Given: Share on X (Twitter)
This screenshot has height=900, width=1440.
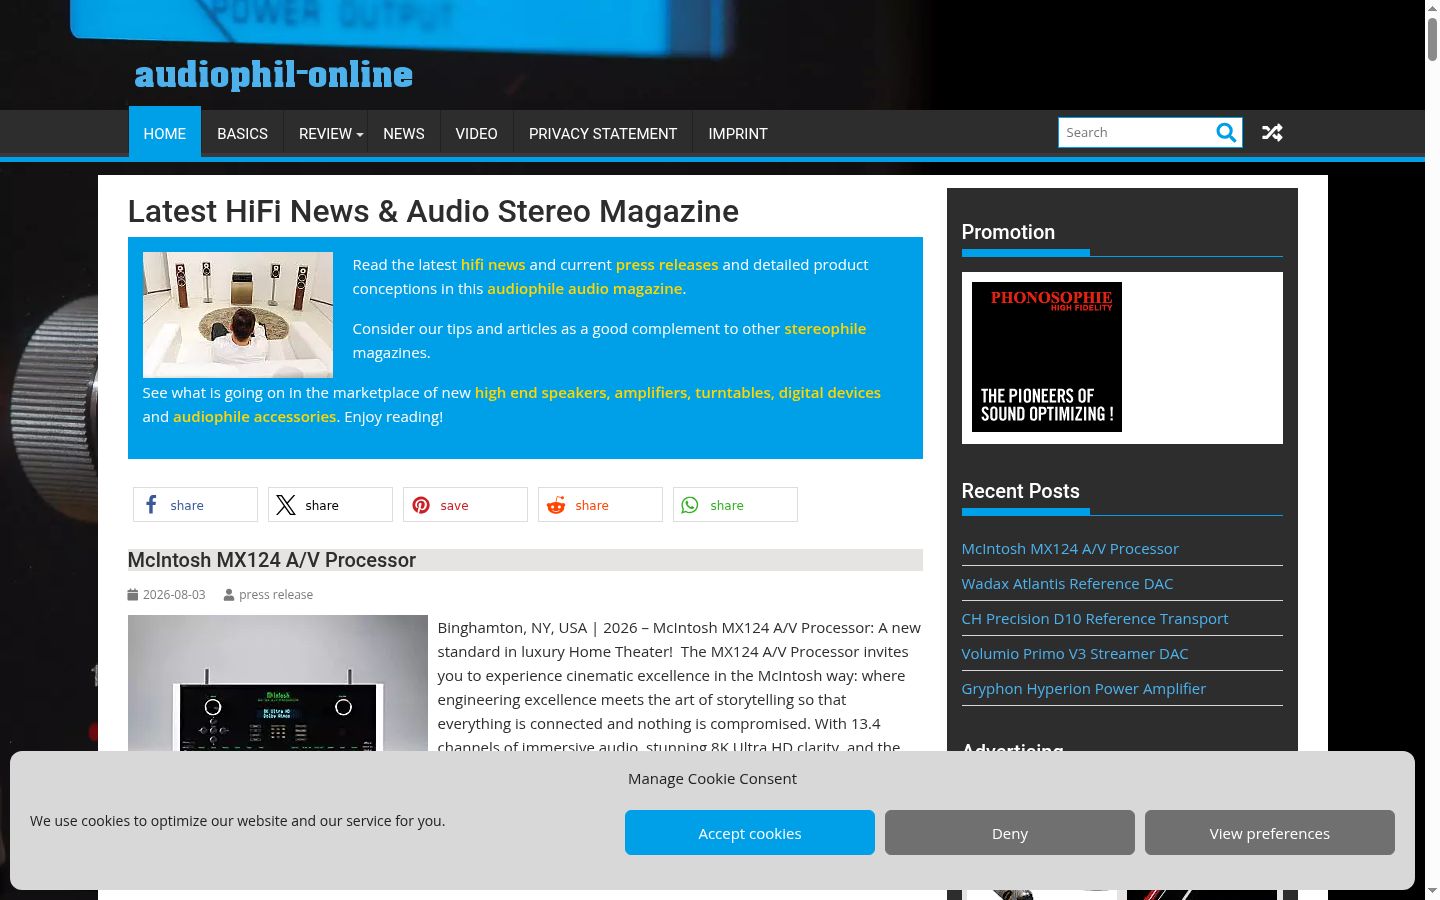Looking at the screenshot, I should 330,505.
